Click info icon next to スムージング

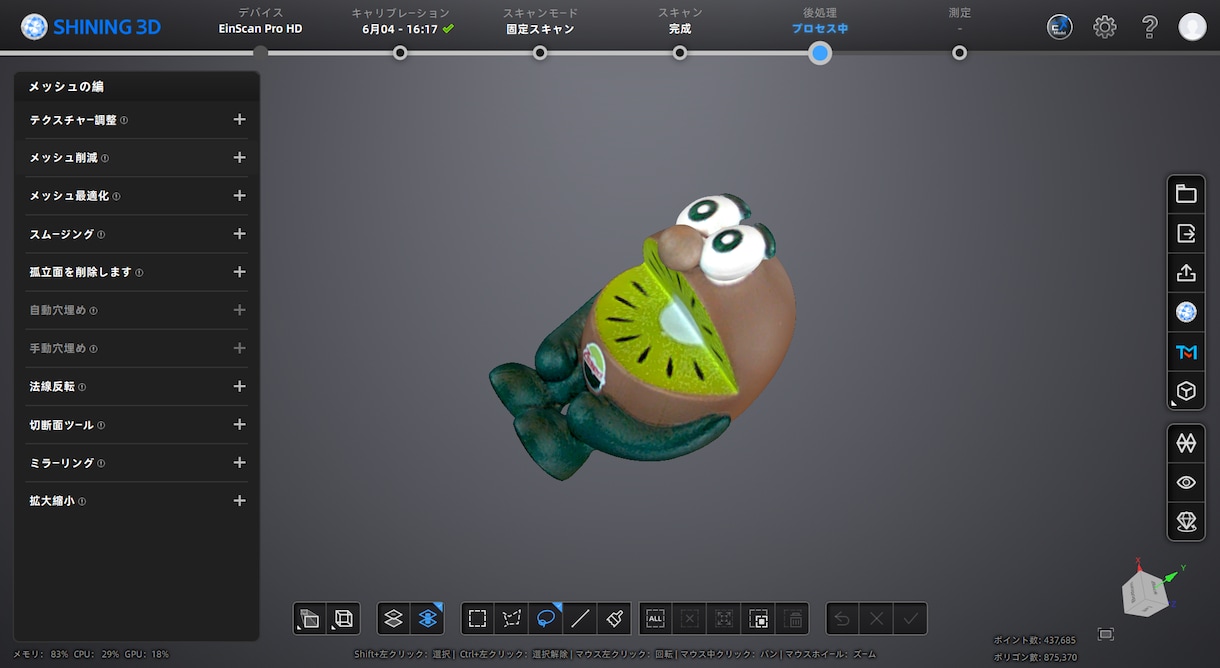click(x=101, y=234)
